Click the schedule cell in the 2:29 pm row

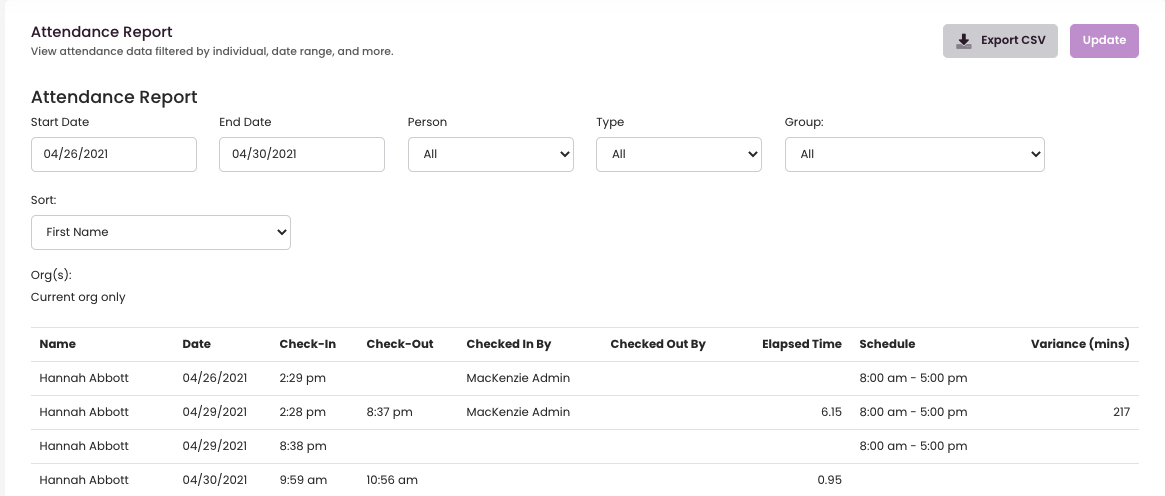(913, 378)
